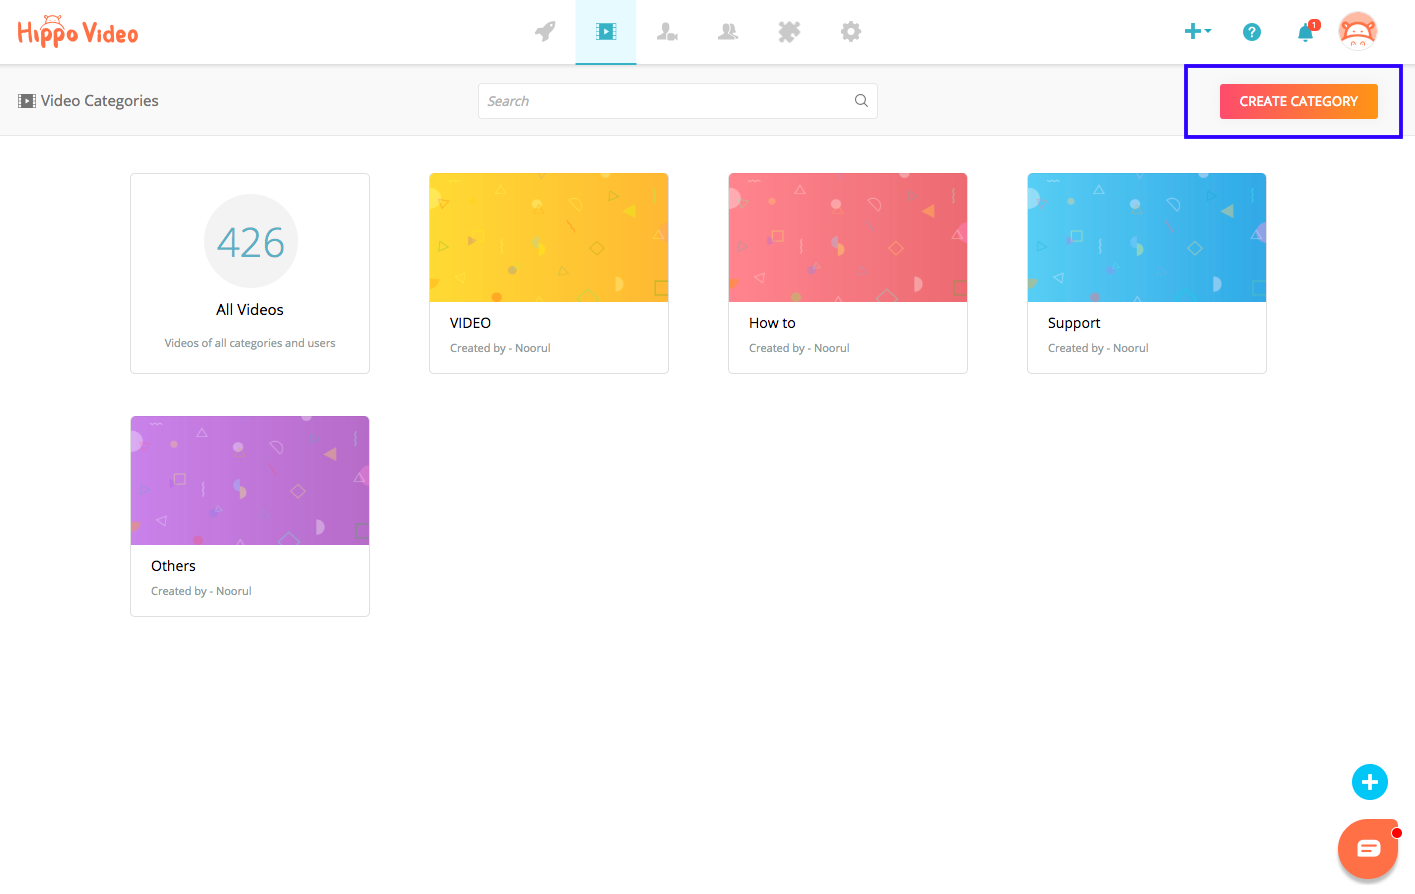Expand the plus create dropdown in header

click(x=1197, y=32)
